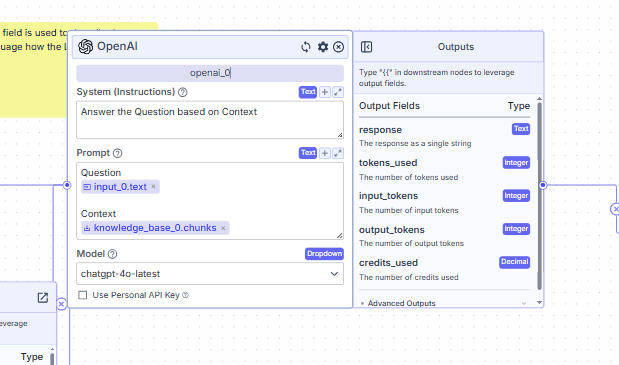Select the knowledge_base_0.chunks variable chip
This screenshot has height=365, width=619.
[155, 228]
